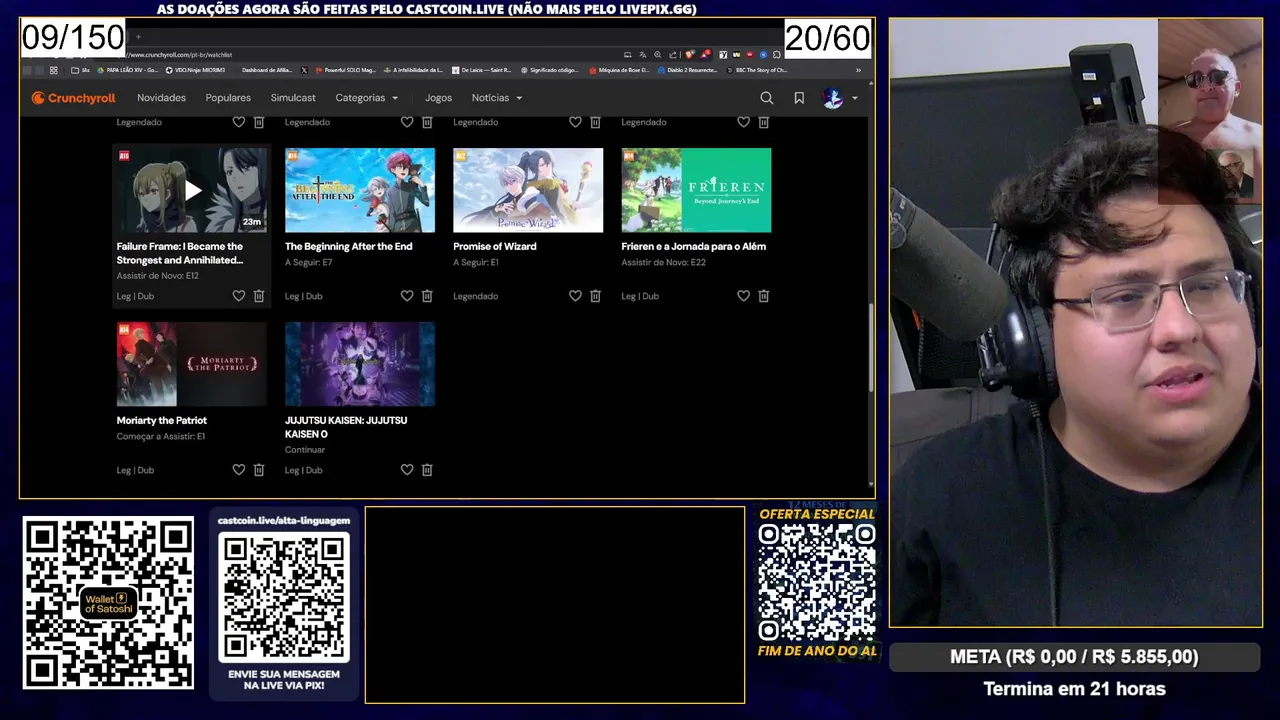Click the profile avatar in Crunchyroll header
The height and width of the screenshot is (720, 1280).
833,98
